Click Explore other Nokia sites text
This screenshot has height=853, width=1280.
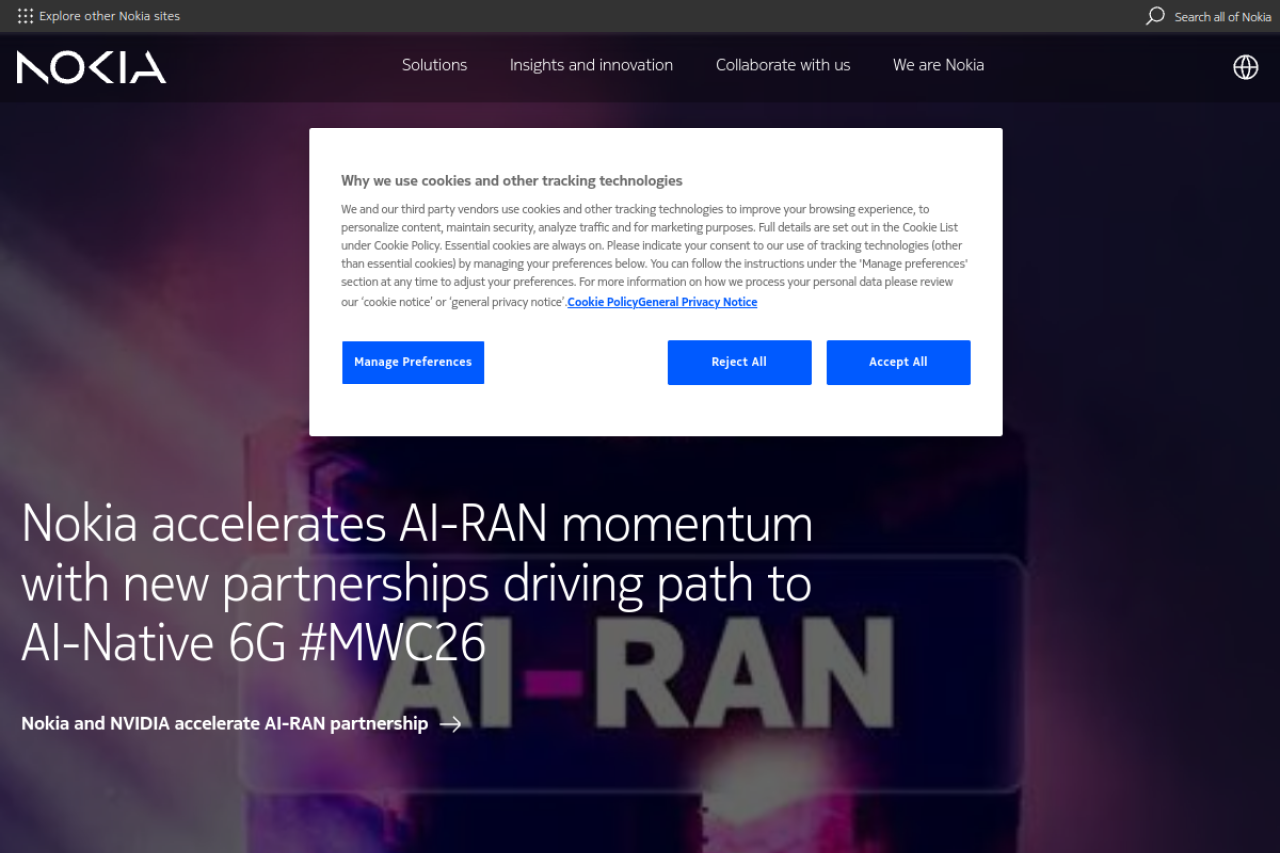tap(110, 16)
